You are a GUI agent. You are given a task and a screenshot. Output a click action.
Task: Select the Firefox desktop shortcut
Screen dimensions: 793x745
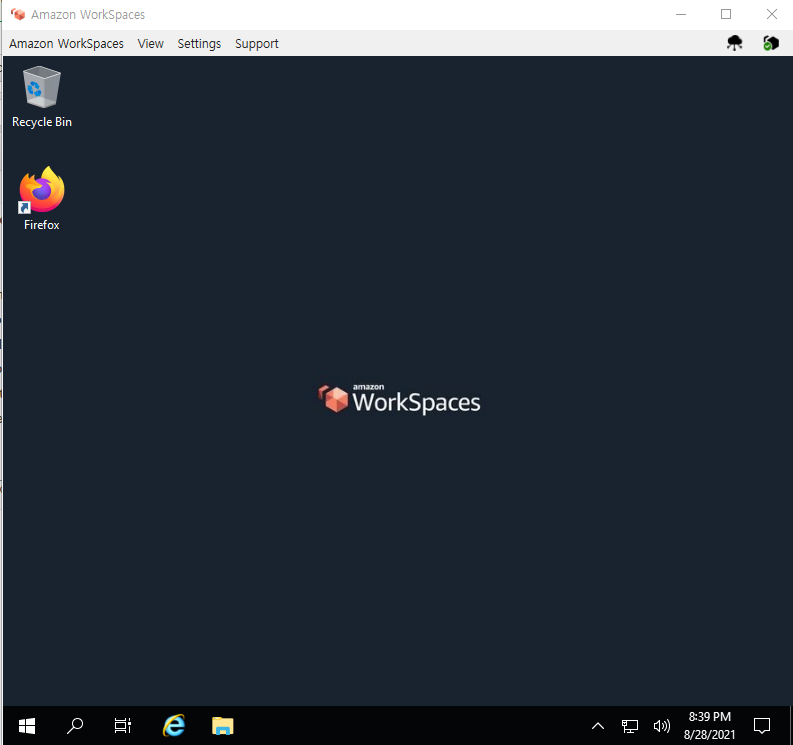click(42, 199)
